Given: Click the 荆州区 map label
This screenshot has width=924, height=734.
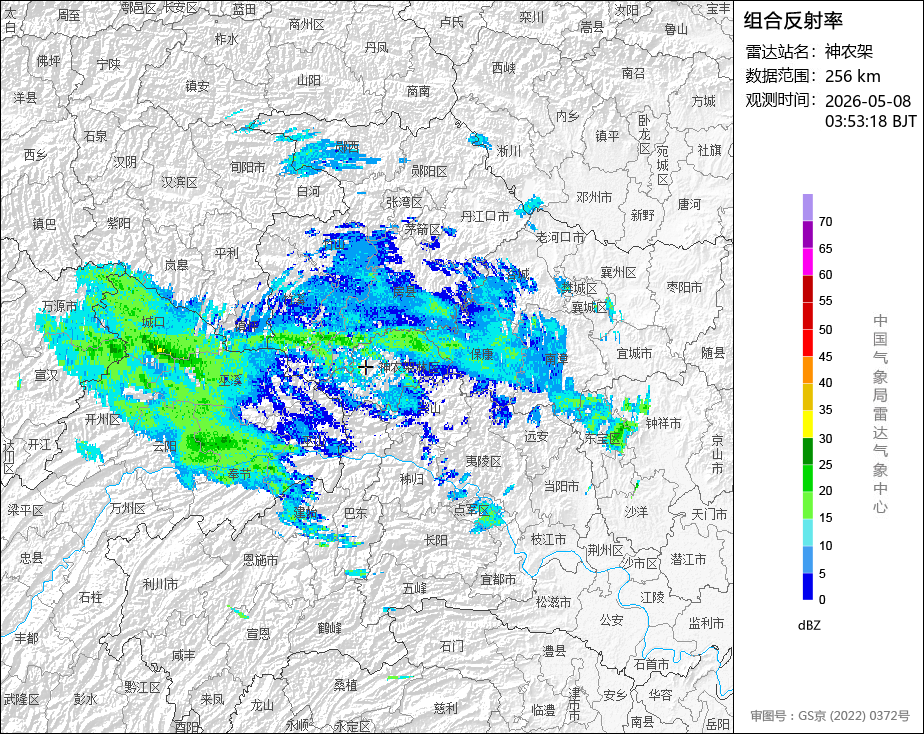Looking at the screenshot, I should 605,550.
